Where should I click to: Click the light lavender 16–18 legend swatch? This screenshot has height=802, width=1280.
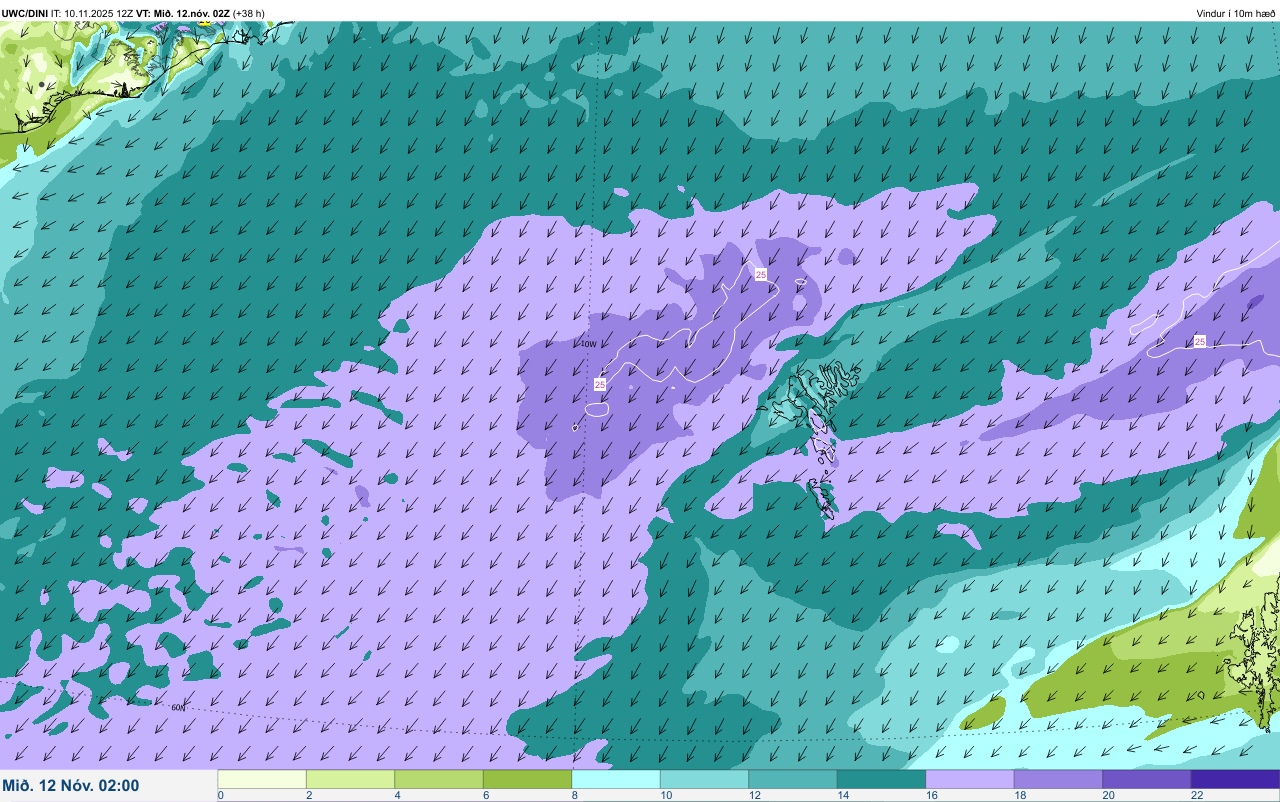click(x=970, y=779)
